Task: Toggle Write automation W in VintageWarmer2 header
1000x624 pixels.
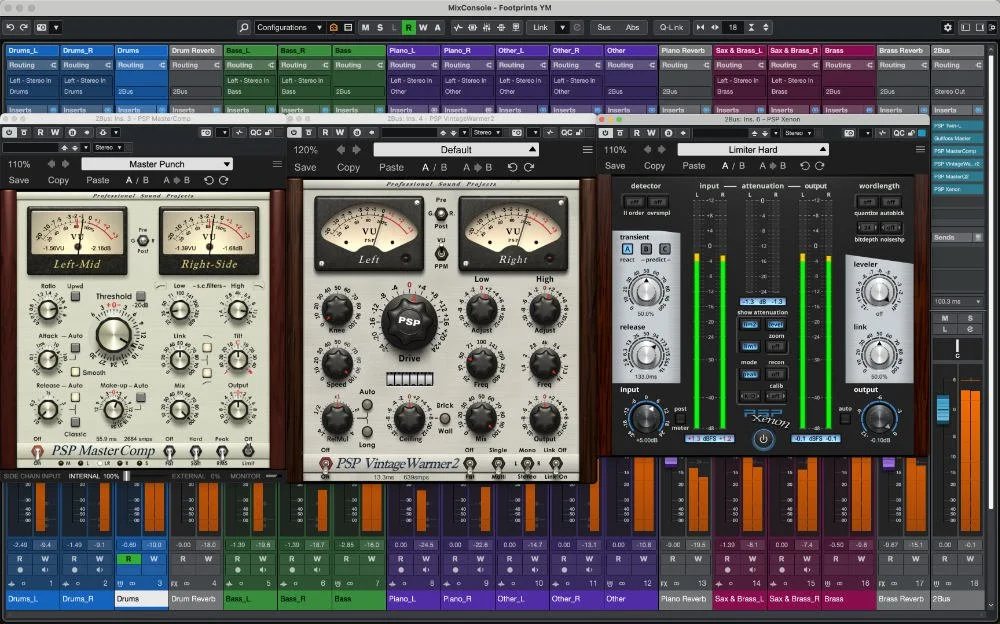Action: 340,132
